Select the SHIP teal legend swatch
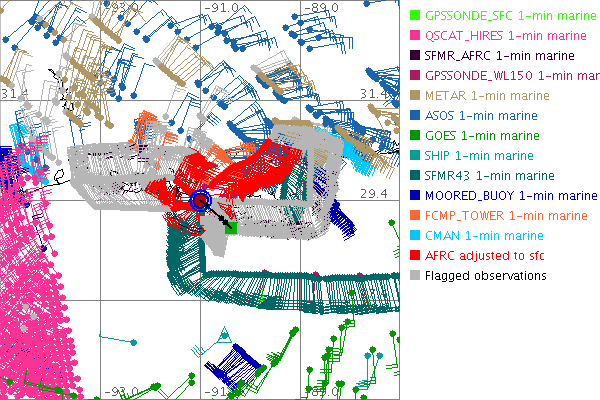 pos(415,156)
